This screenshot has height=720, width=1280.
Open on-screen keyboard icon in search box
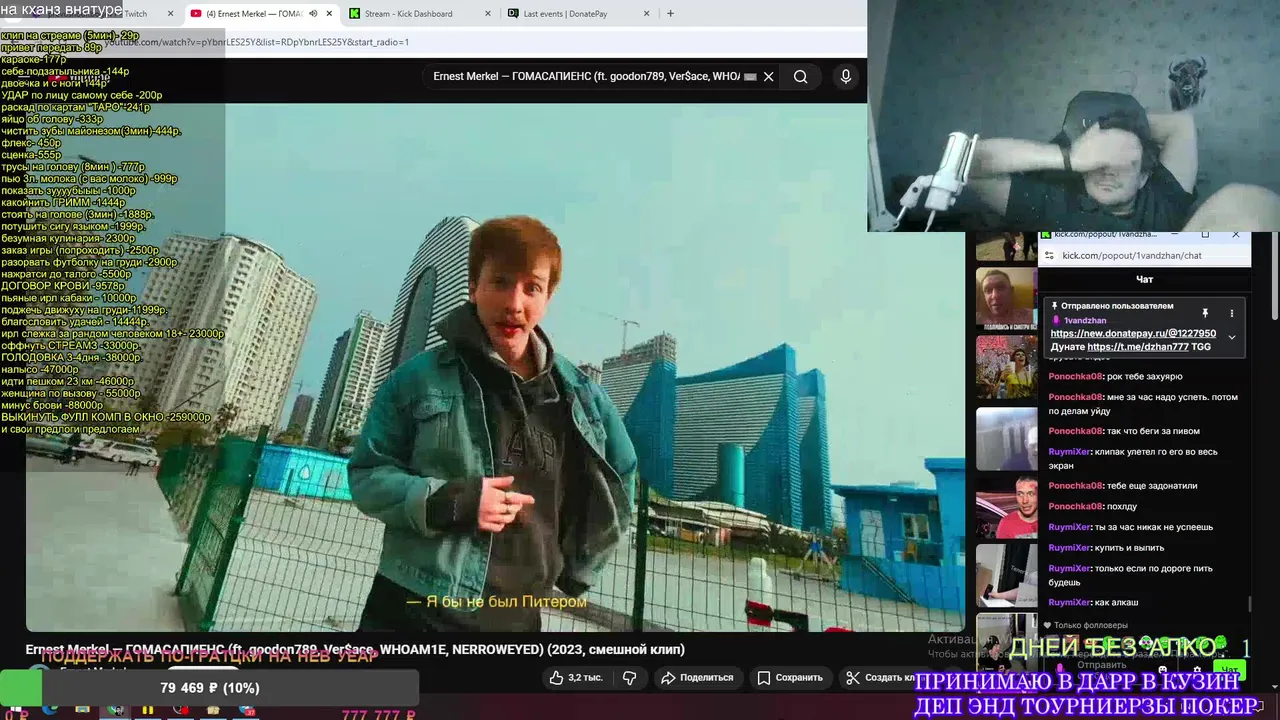(x=750, y=77)
